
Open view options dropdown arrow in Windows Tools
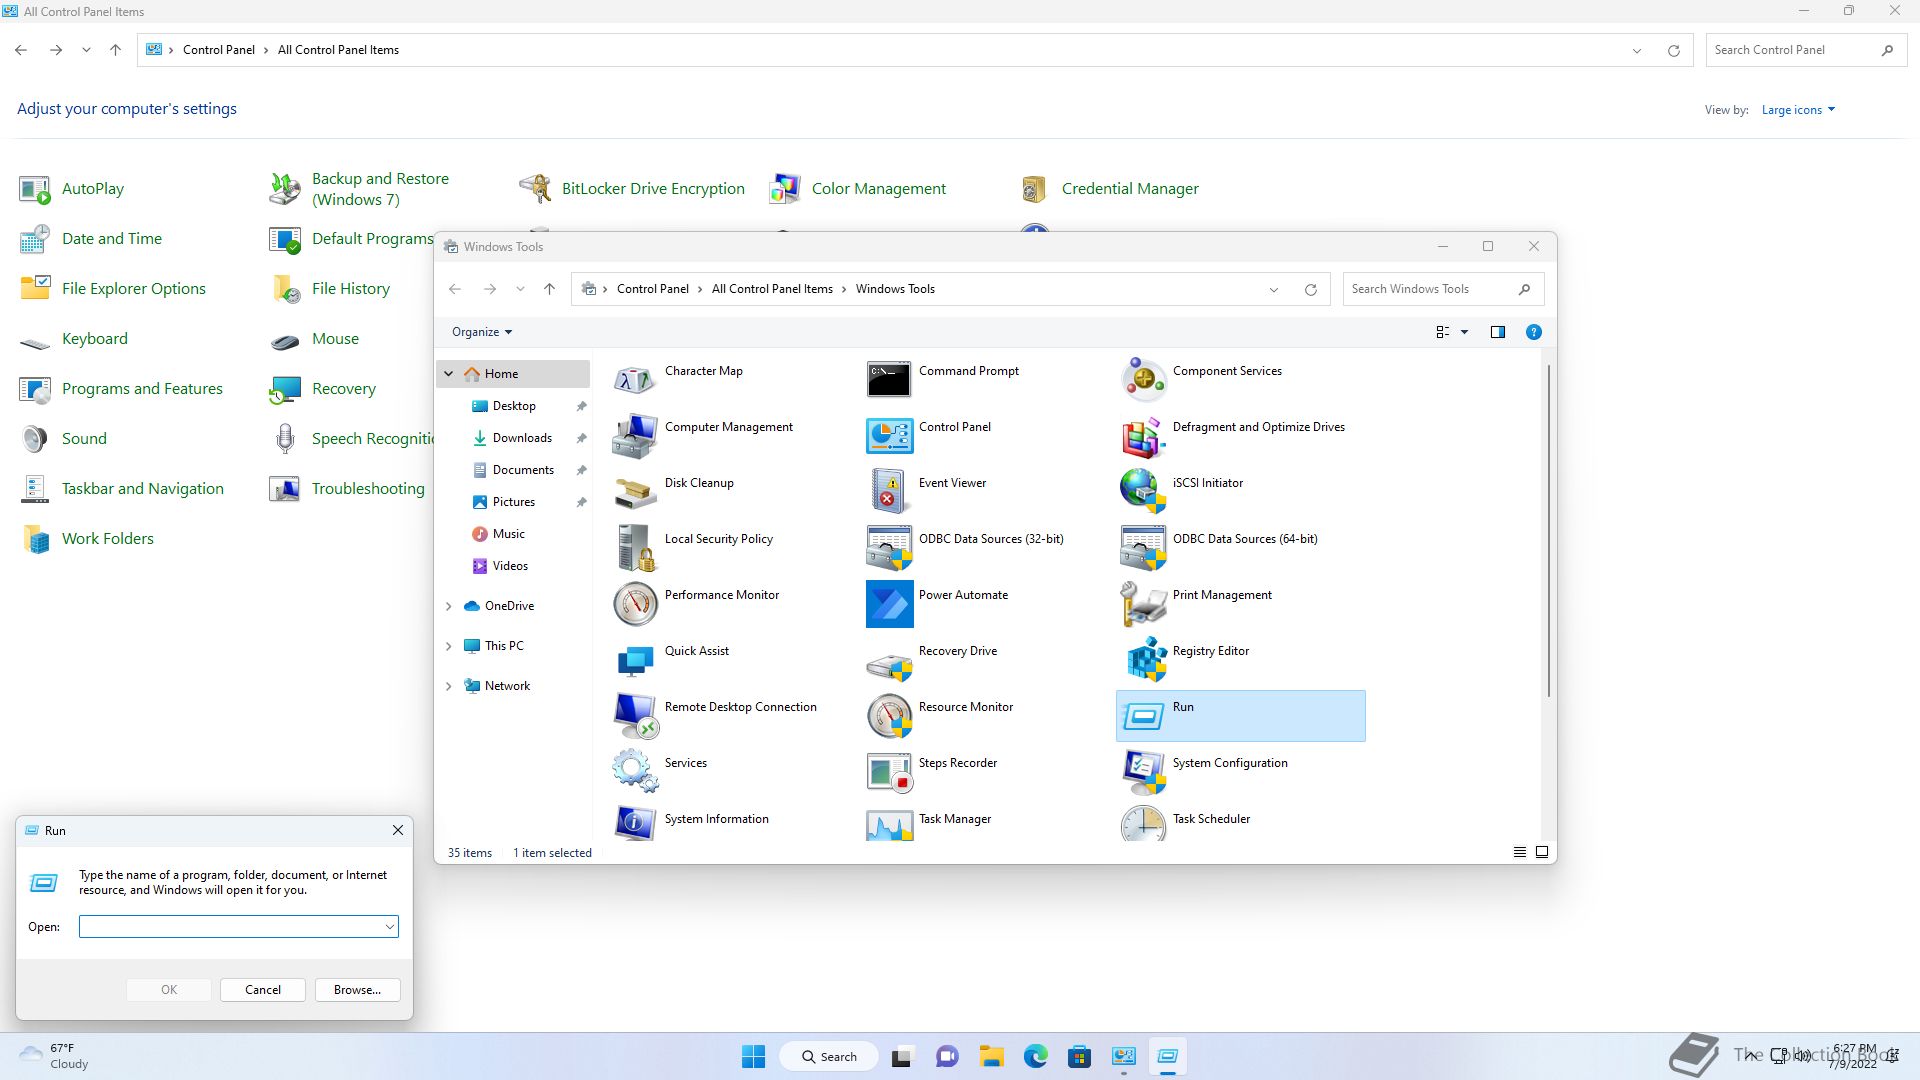pos(1465,332)
